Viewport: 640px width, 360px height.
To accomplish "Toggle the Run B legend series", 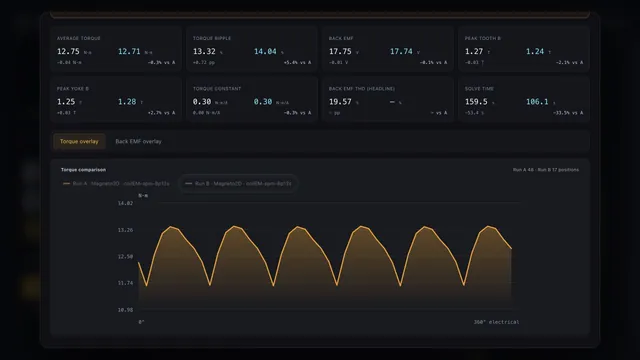I will point(238,184).
